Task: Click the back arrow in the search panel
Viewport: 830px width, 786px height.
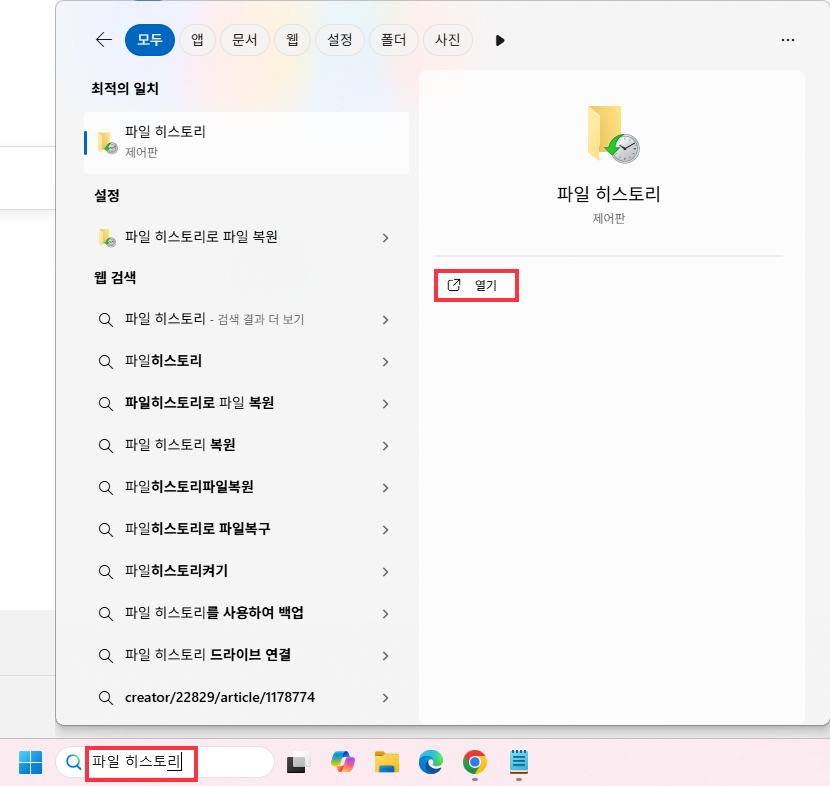Action: (103, 40)
